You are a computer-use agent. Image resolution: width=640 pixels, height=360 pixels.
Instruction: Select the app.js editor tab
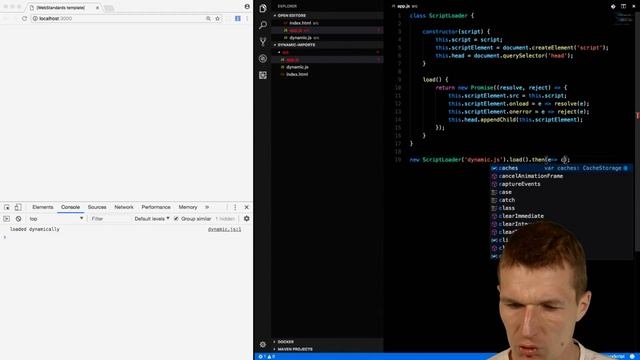point(404,6)
